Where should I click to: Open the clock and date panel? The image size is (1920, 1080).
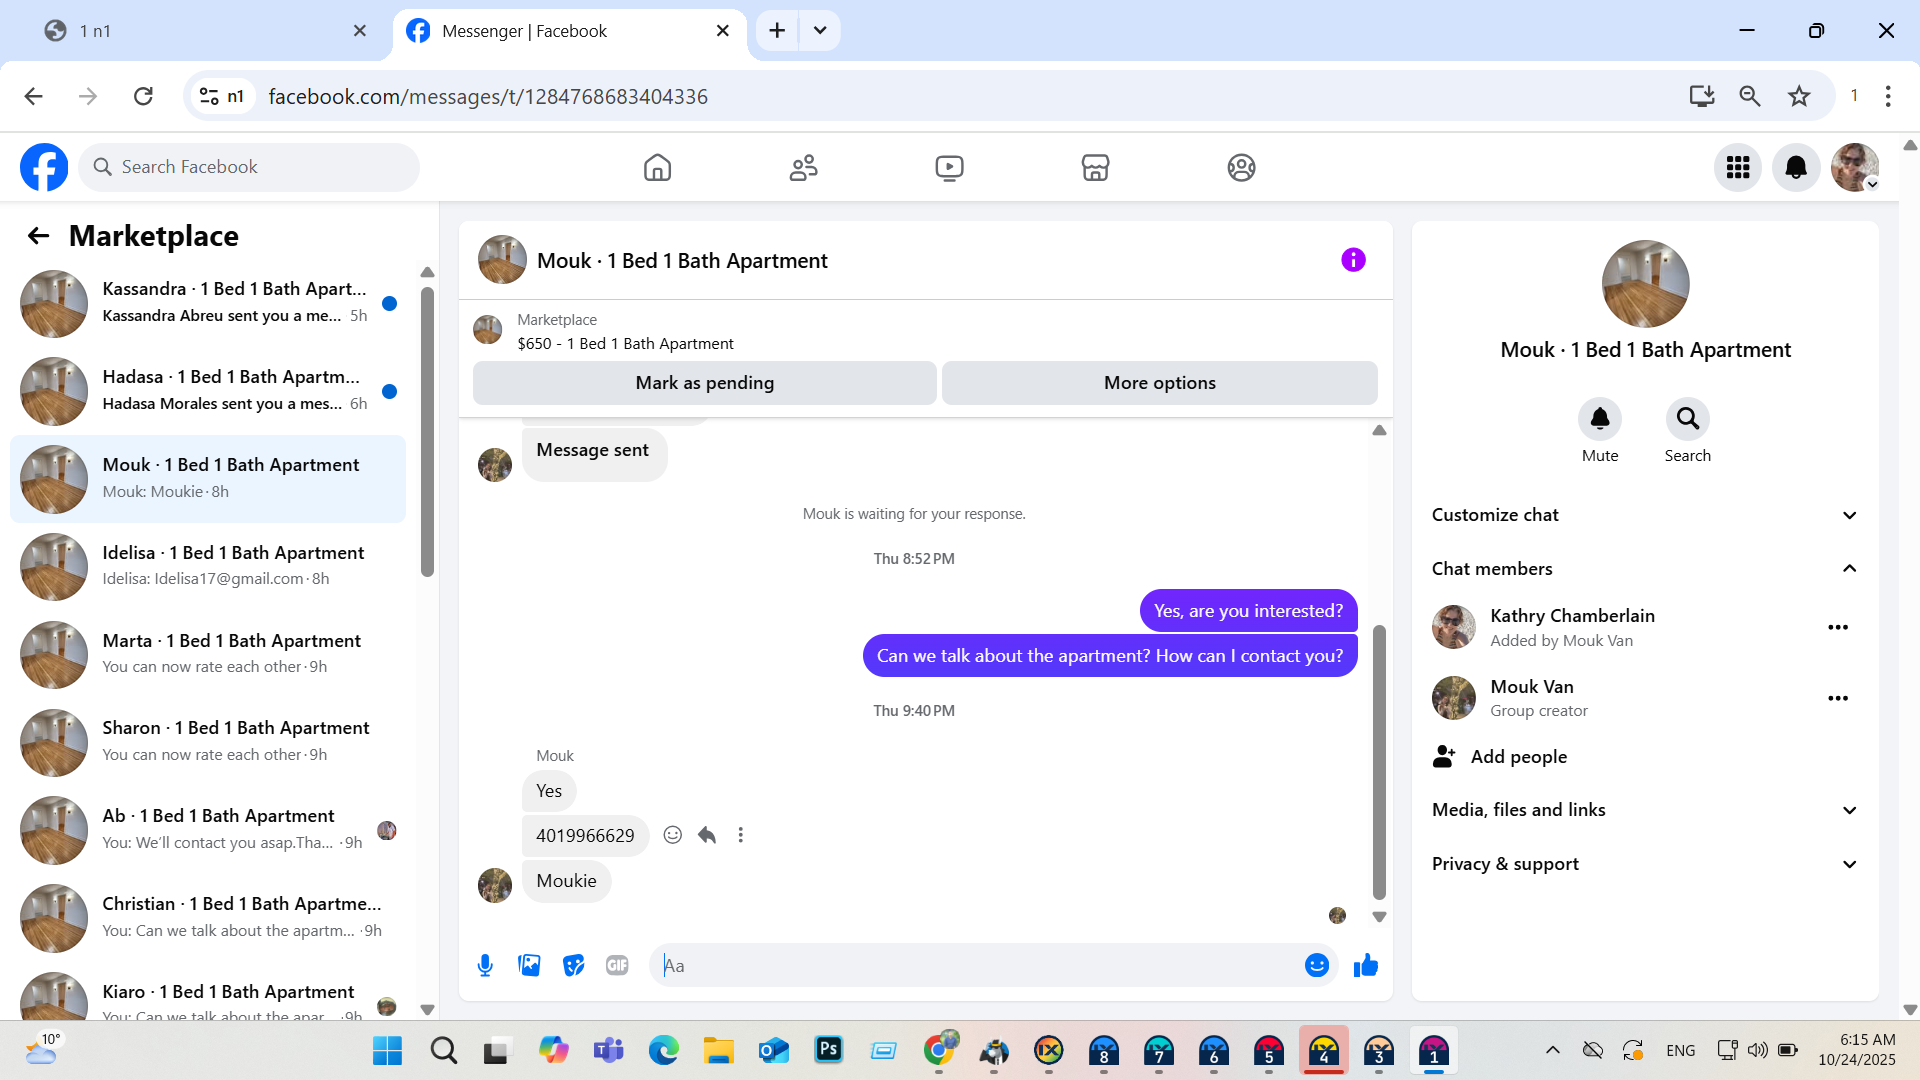(x=1857, y=1050)
